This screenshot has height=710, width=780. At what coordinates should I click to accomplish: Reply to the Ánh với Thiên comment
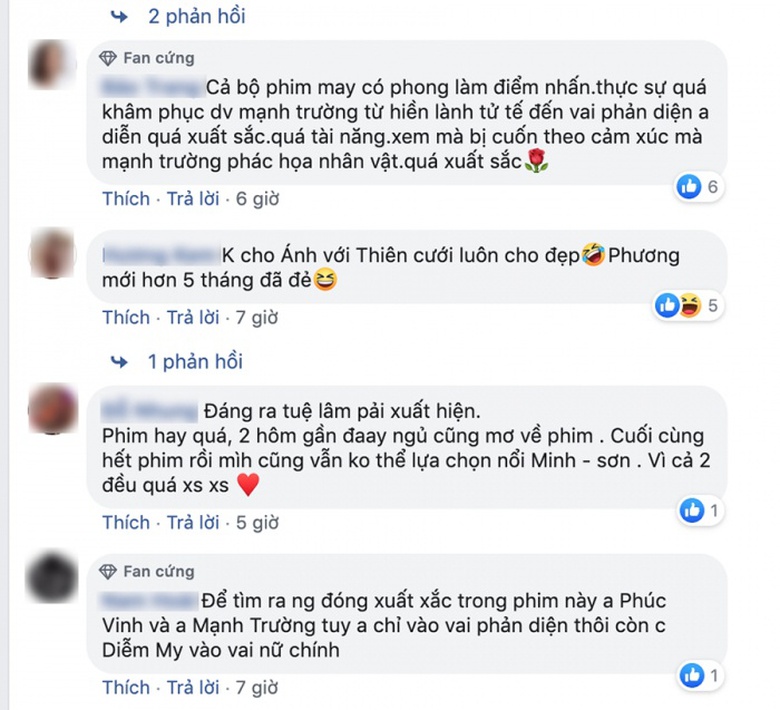[193, 317]
